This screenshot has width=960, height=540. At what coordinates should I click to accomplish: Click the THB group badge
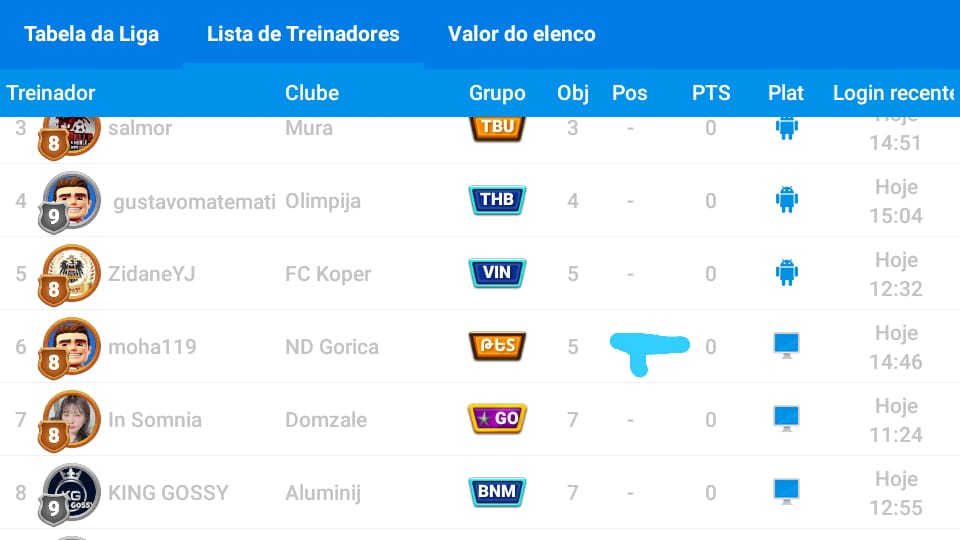(x=497, y=200)
